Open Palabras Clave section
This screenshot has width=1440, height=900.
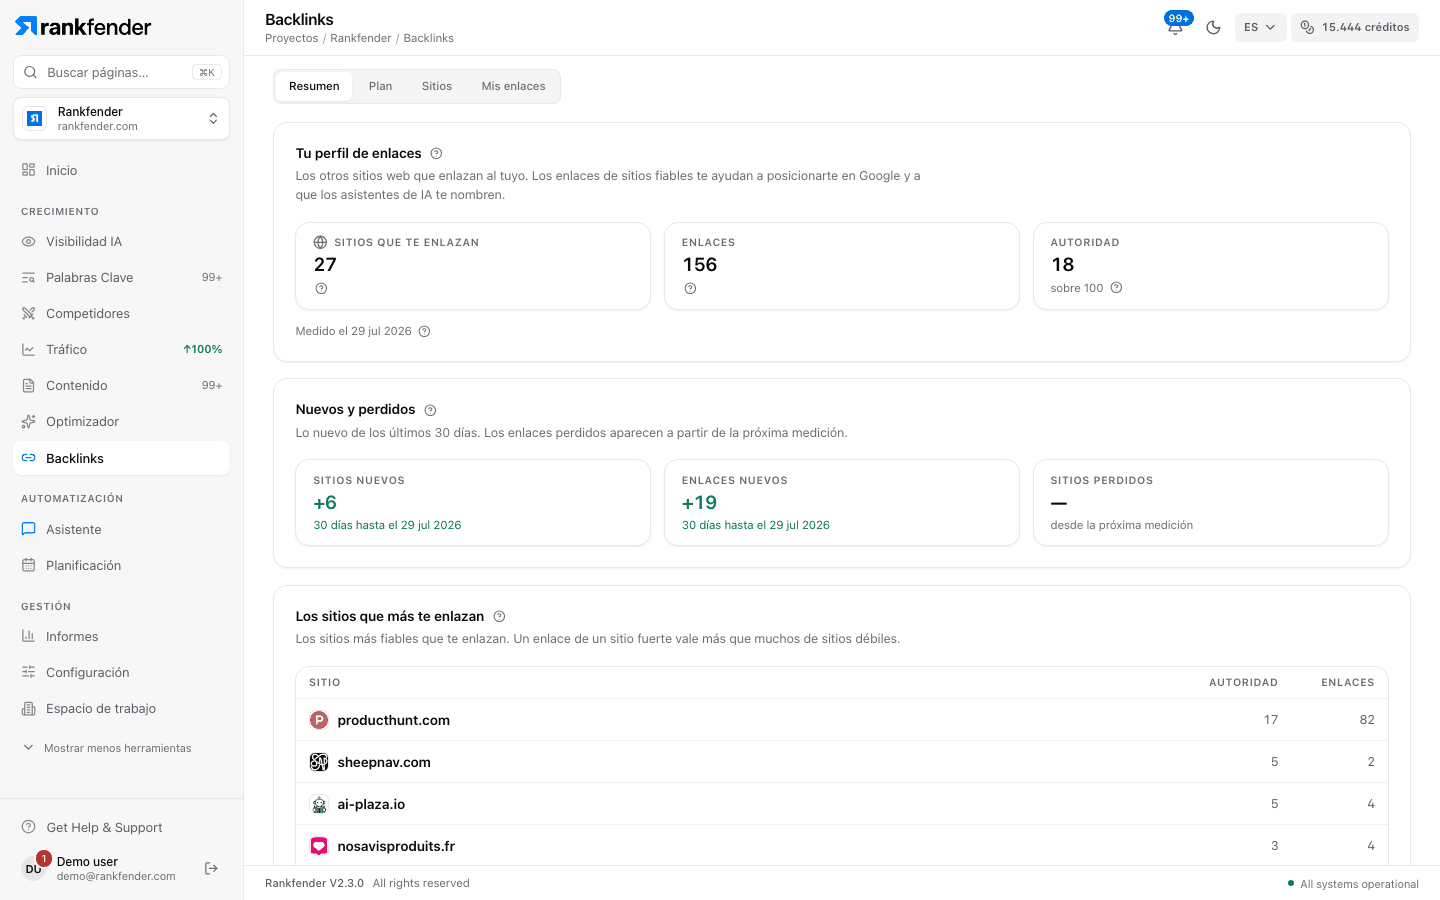point(122,277)
